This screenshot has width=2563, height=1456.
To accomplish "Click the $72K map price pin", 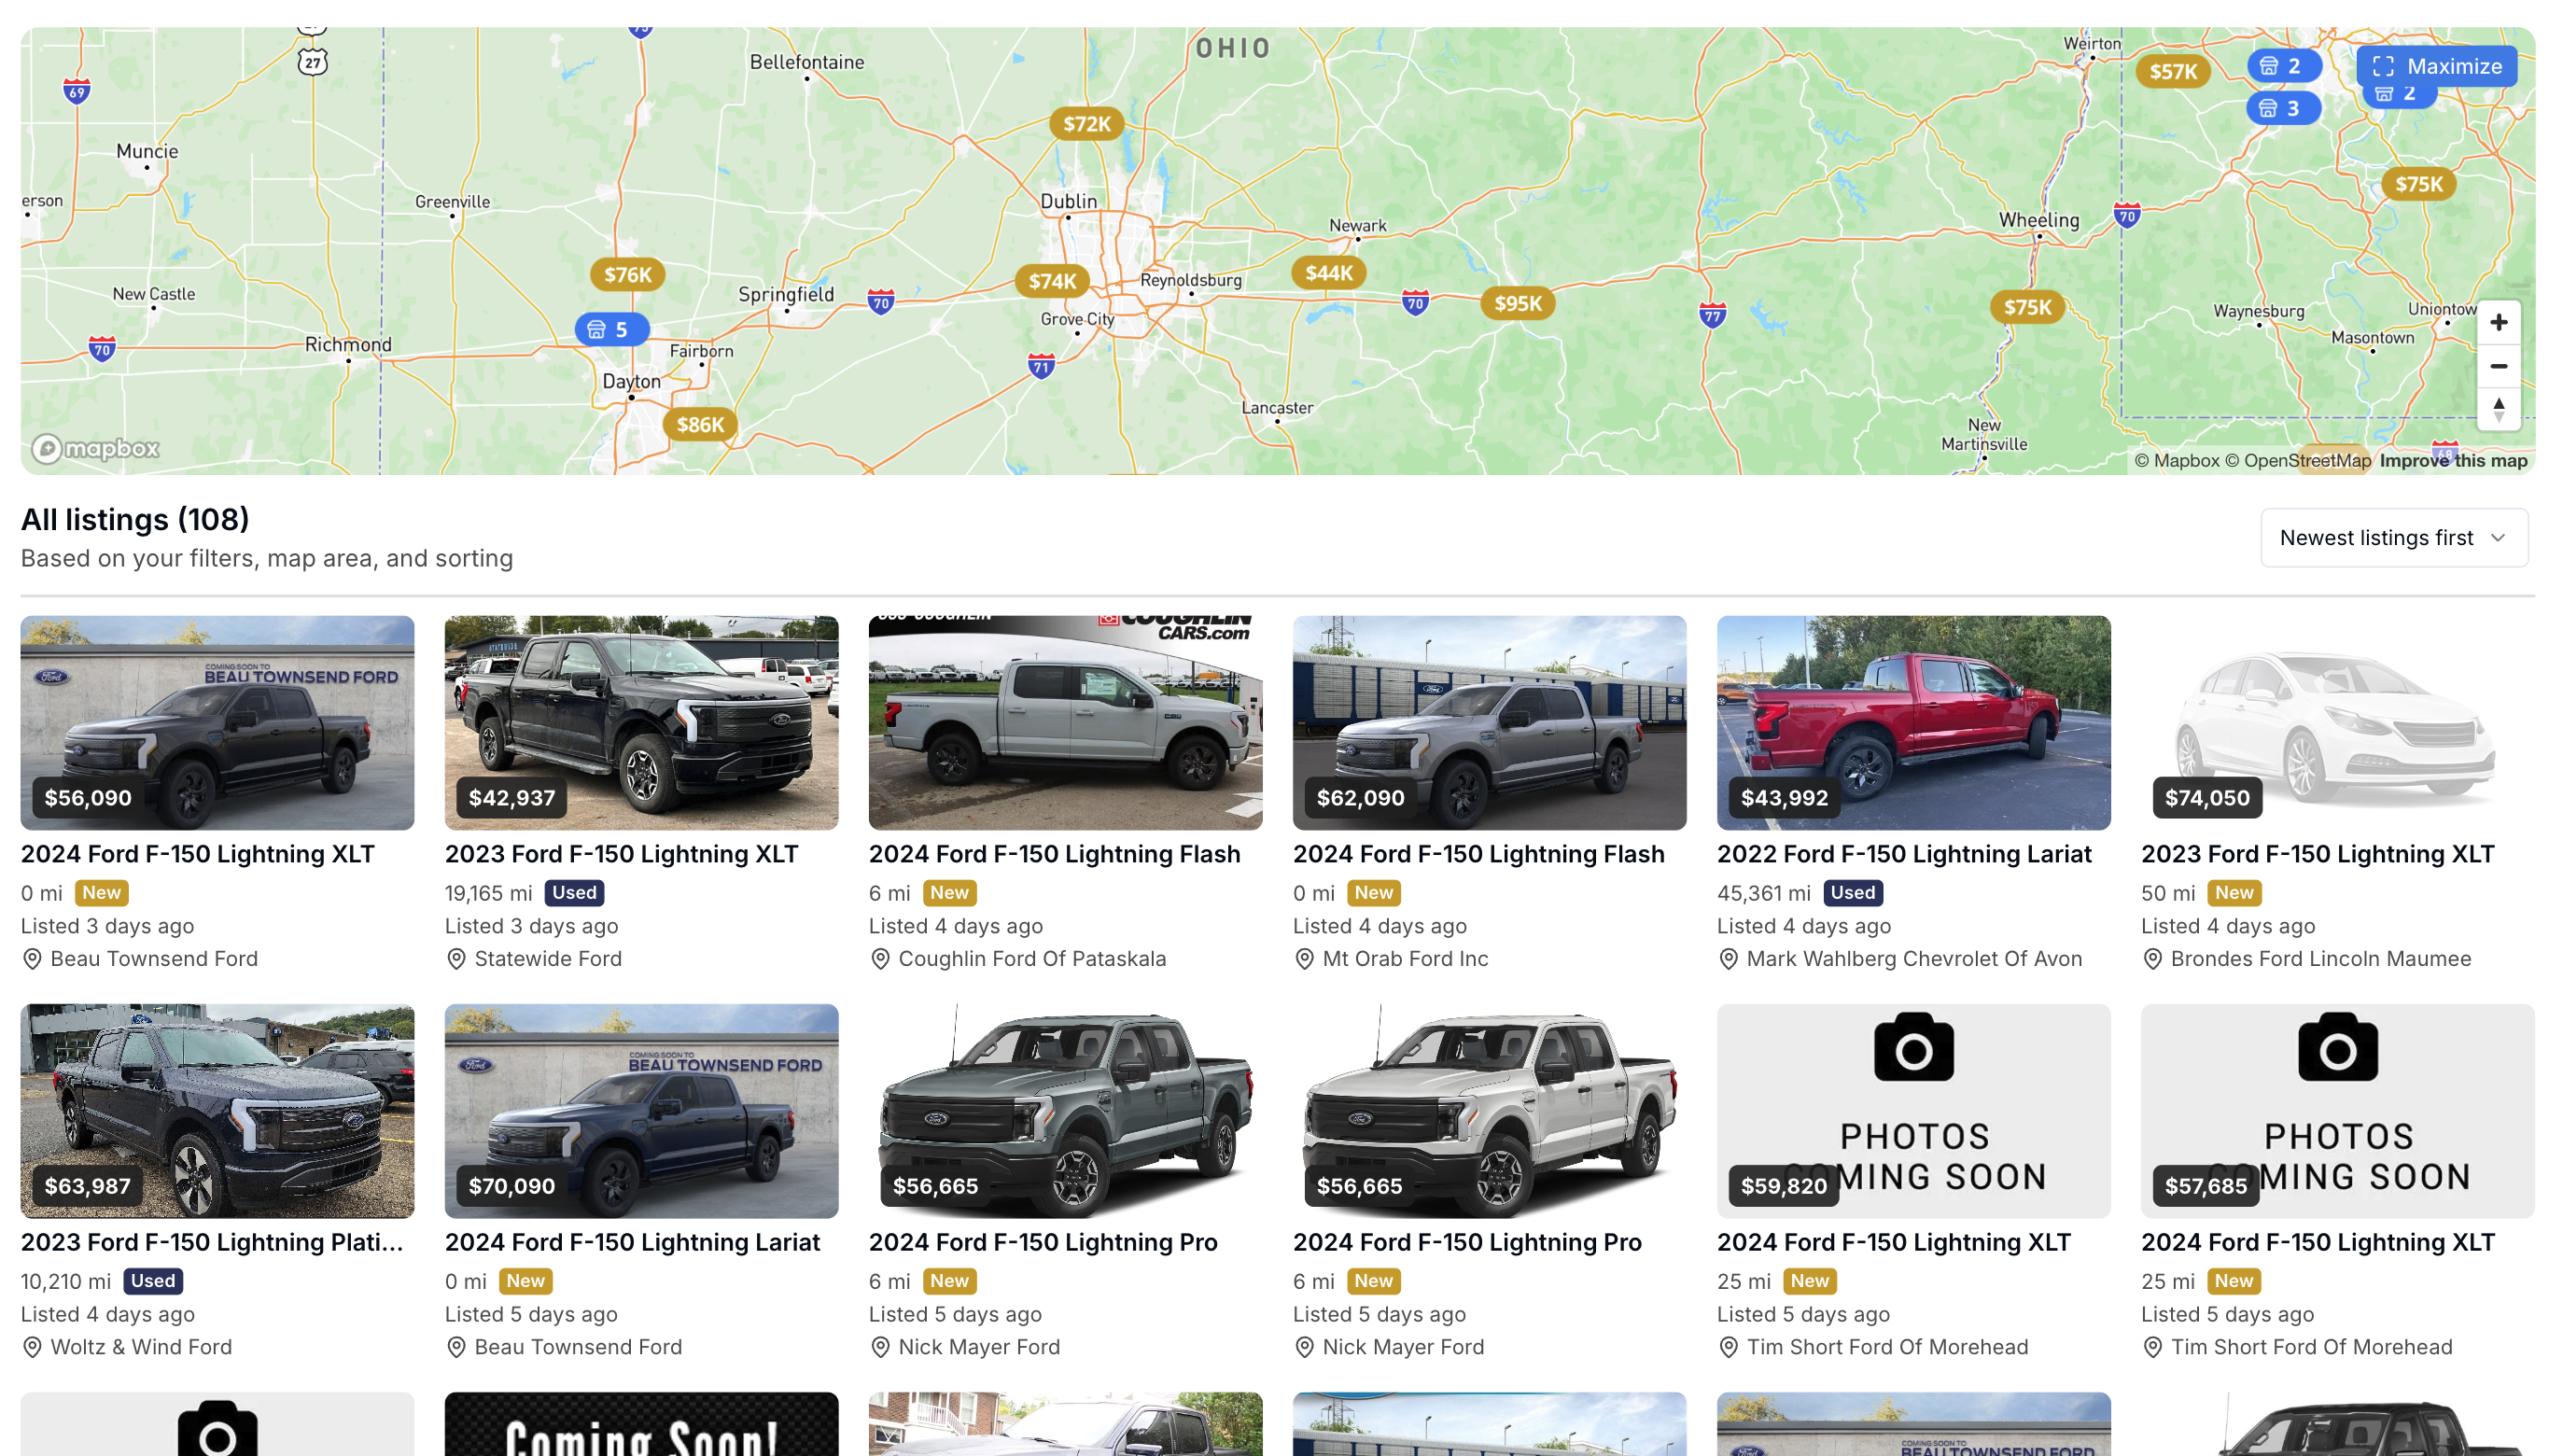I will point(1086,124).
